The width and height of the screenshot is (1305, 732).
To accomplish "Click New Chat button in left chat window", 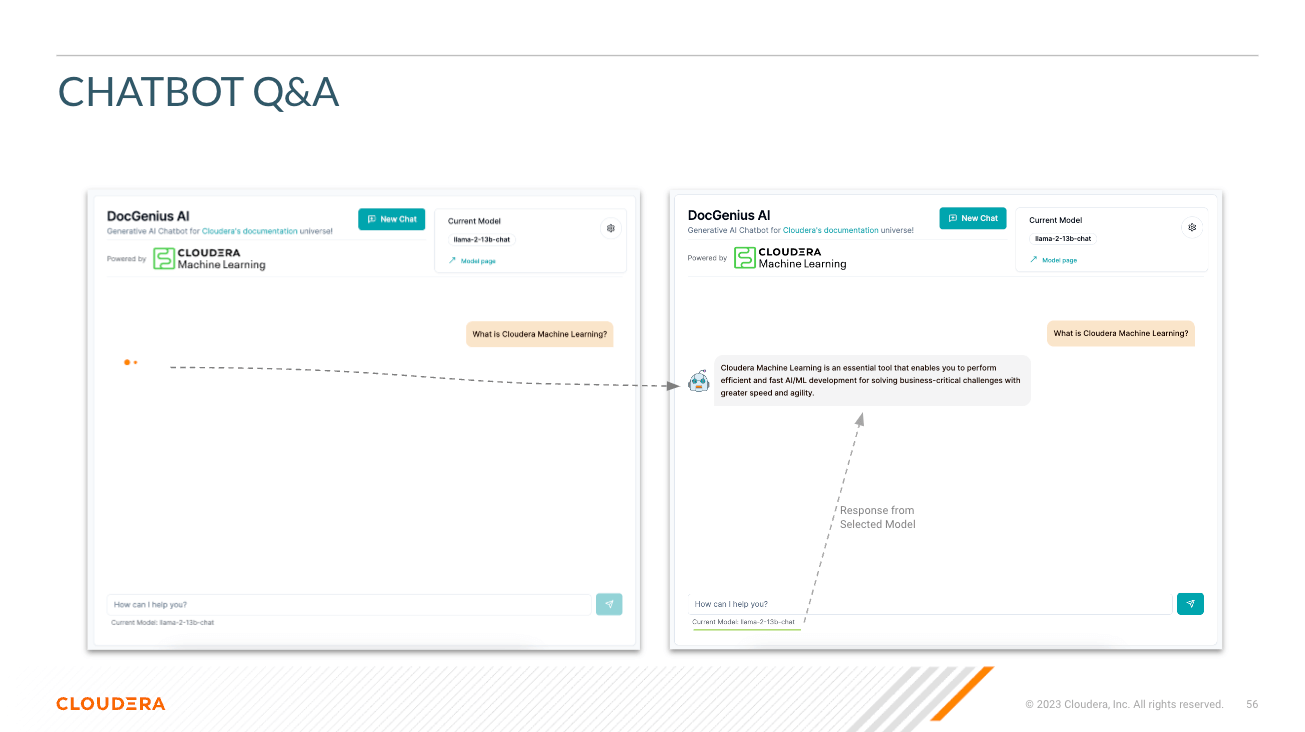I will click(391, 219).
